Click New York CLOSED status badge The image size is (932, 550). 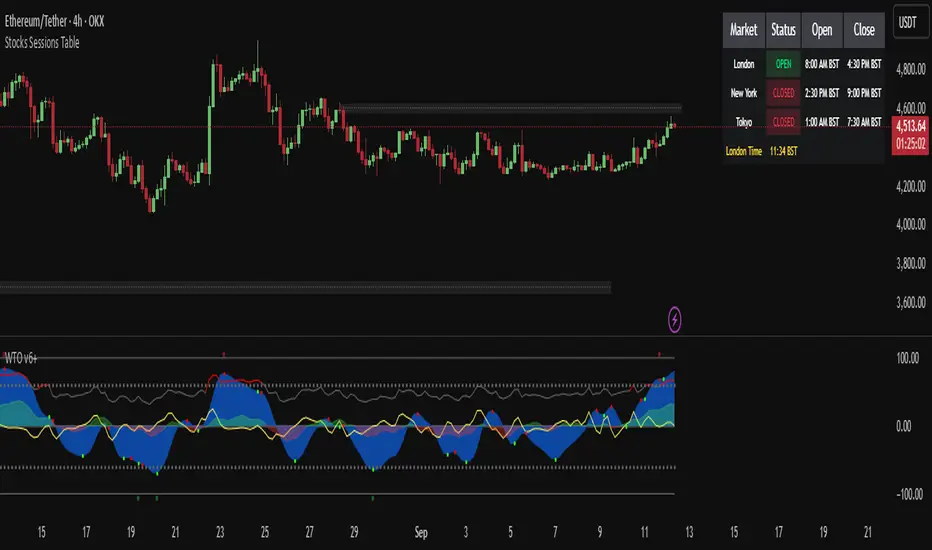(x=783, y=93)
